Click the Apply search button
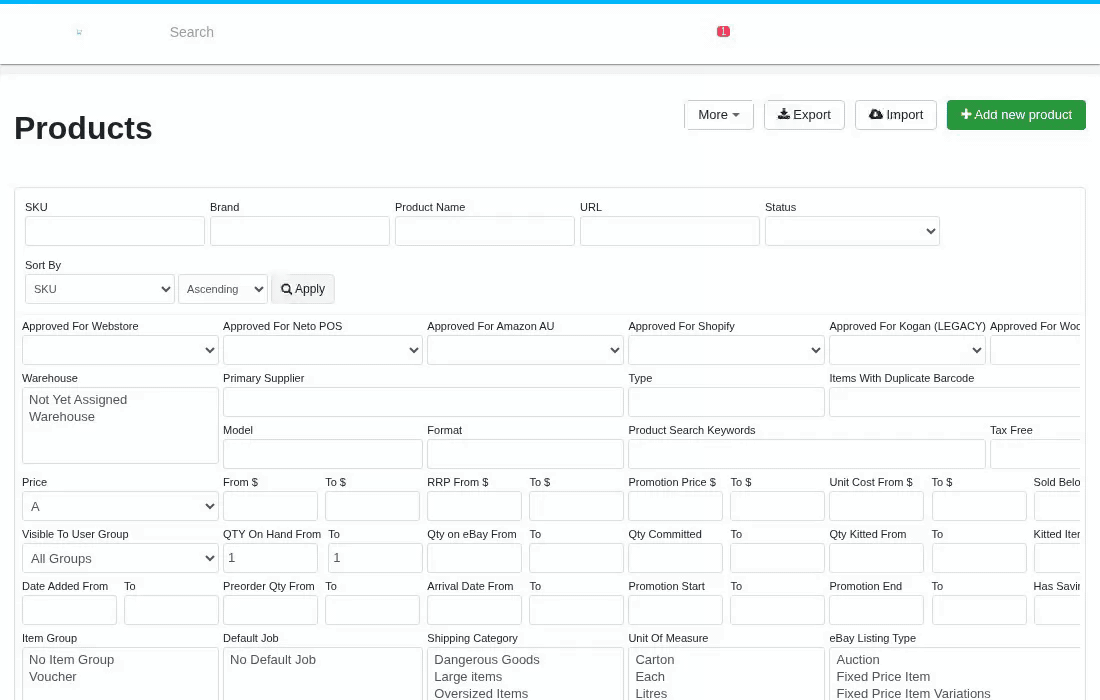The image size is (1100, 700). pyautogui.click(x=303, y=289)
